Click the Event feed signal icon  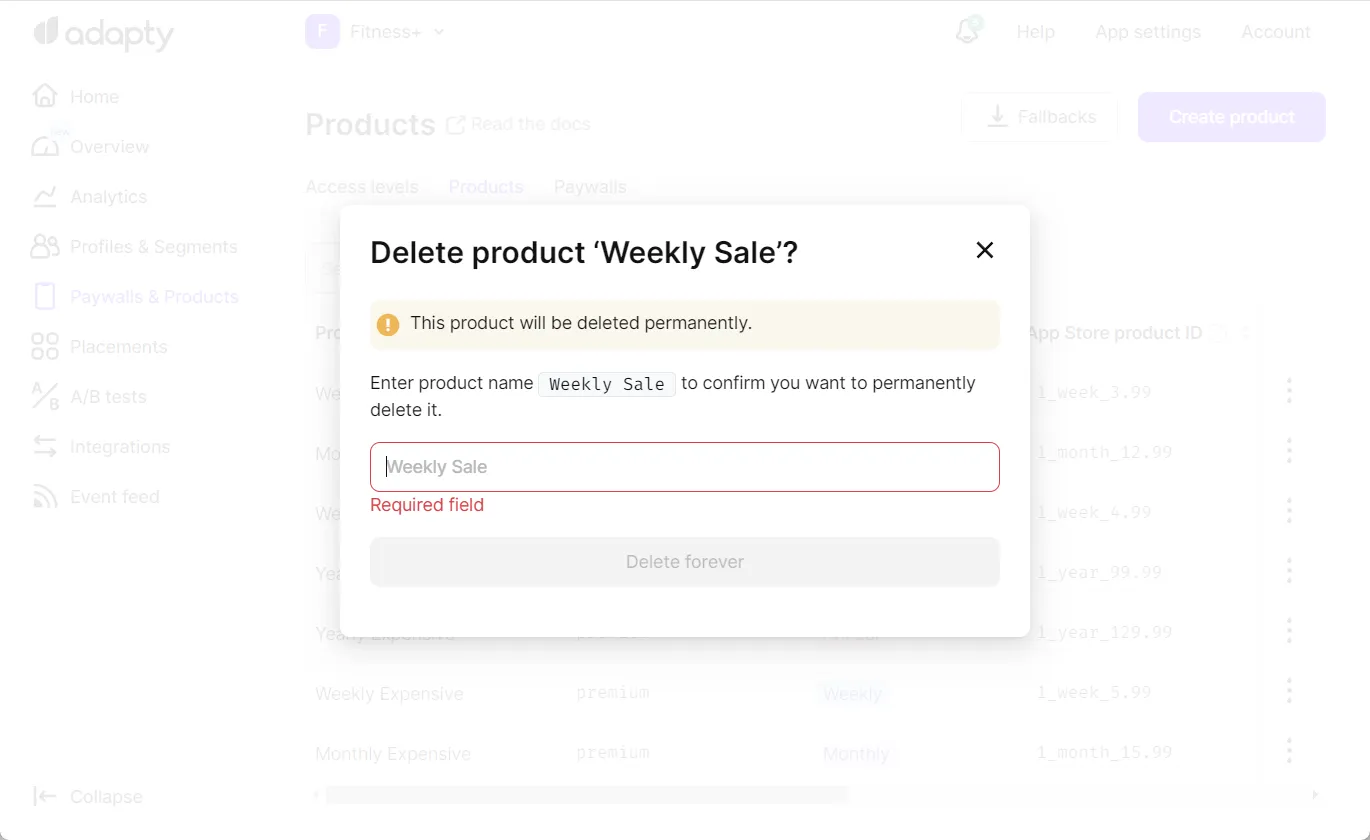pyautogui.click(x=45, y=496)
